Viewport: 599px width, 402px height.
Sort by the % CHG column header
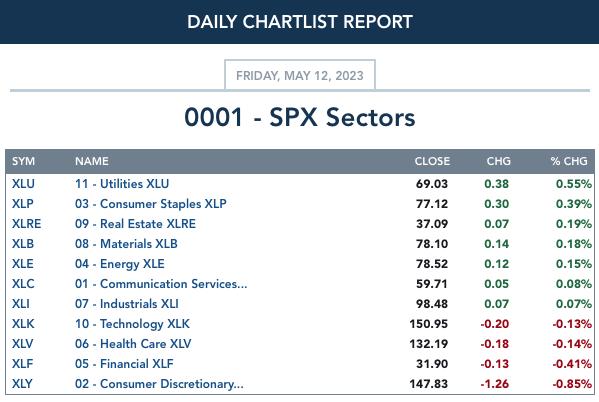tap(569, 161)
